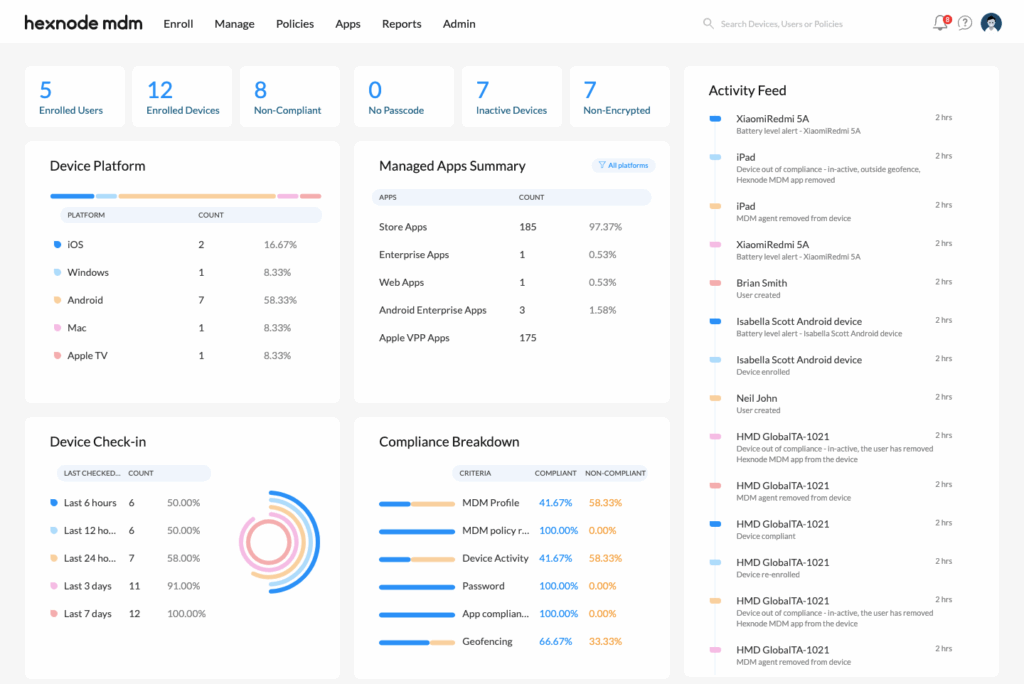Image resolution: width=1024 pixels, height=684 pixels.
Task: Click the Inactive Devices count tile
Action: [511, 98]
